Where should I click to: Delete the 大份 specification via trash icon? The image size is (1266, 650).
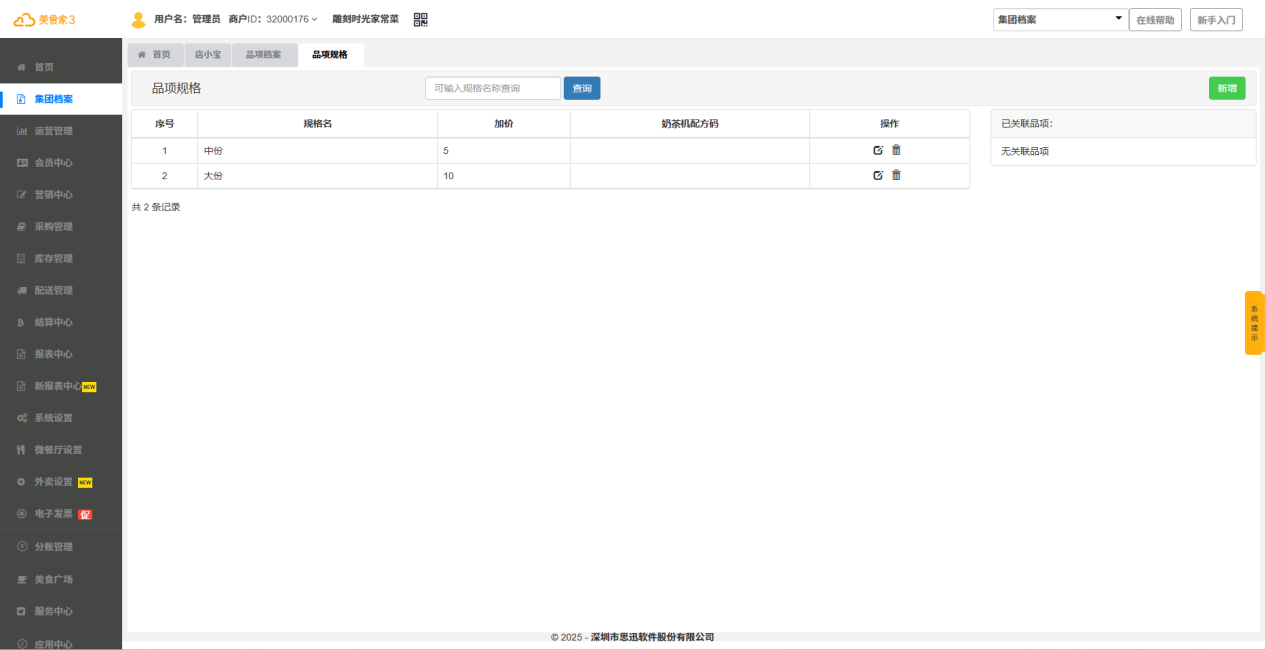pos(896,175)
